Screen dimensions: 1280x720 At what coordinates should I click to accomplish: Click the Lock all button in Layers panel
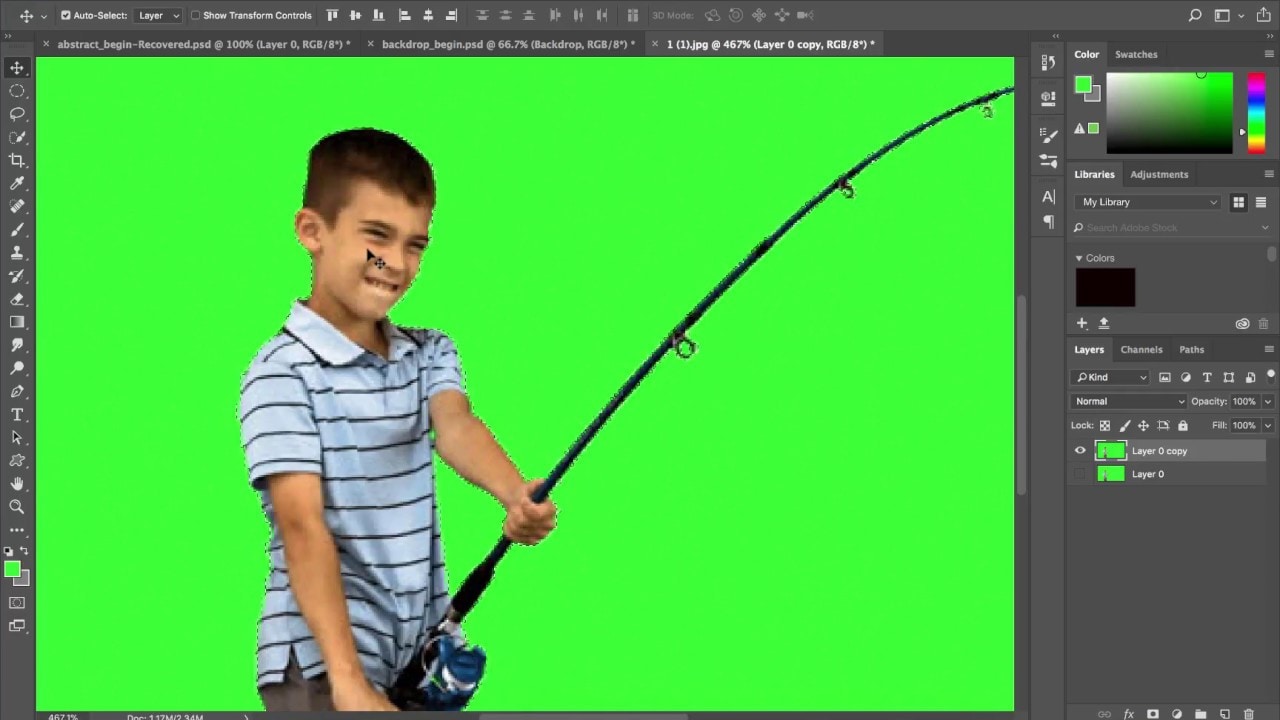coord(1183,426)
